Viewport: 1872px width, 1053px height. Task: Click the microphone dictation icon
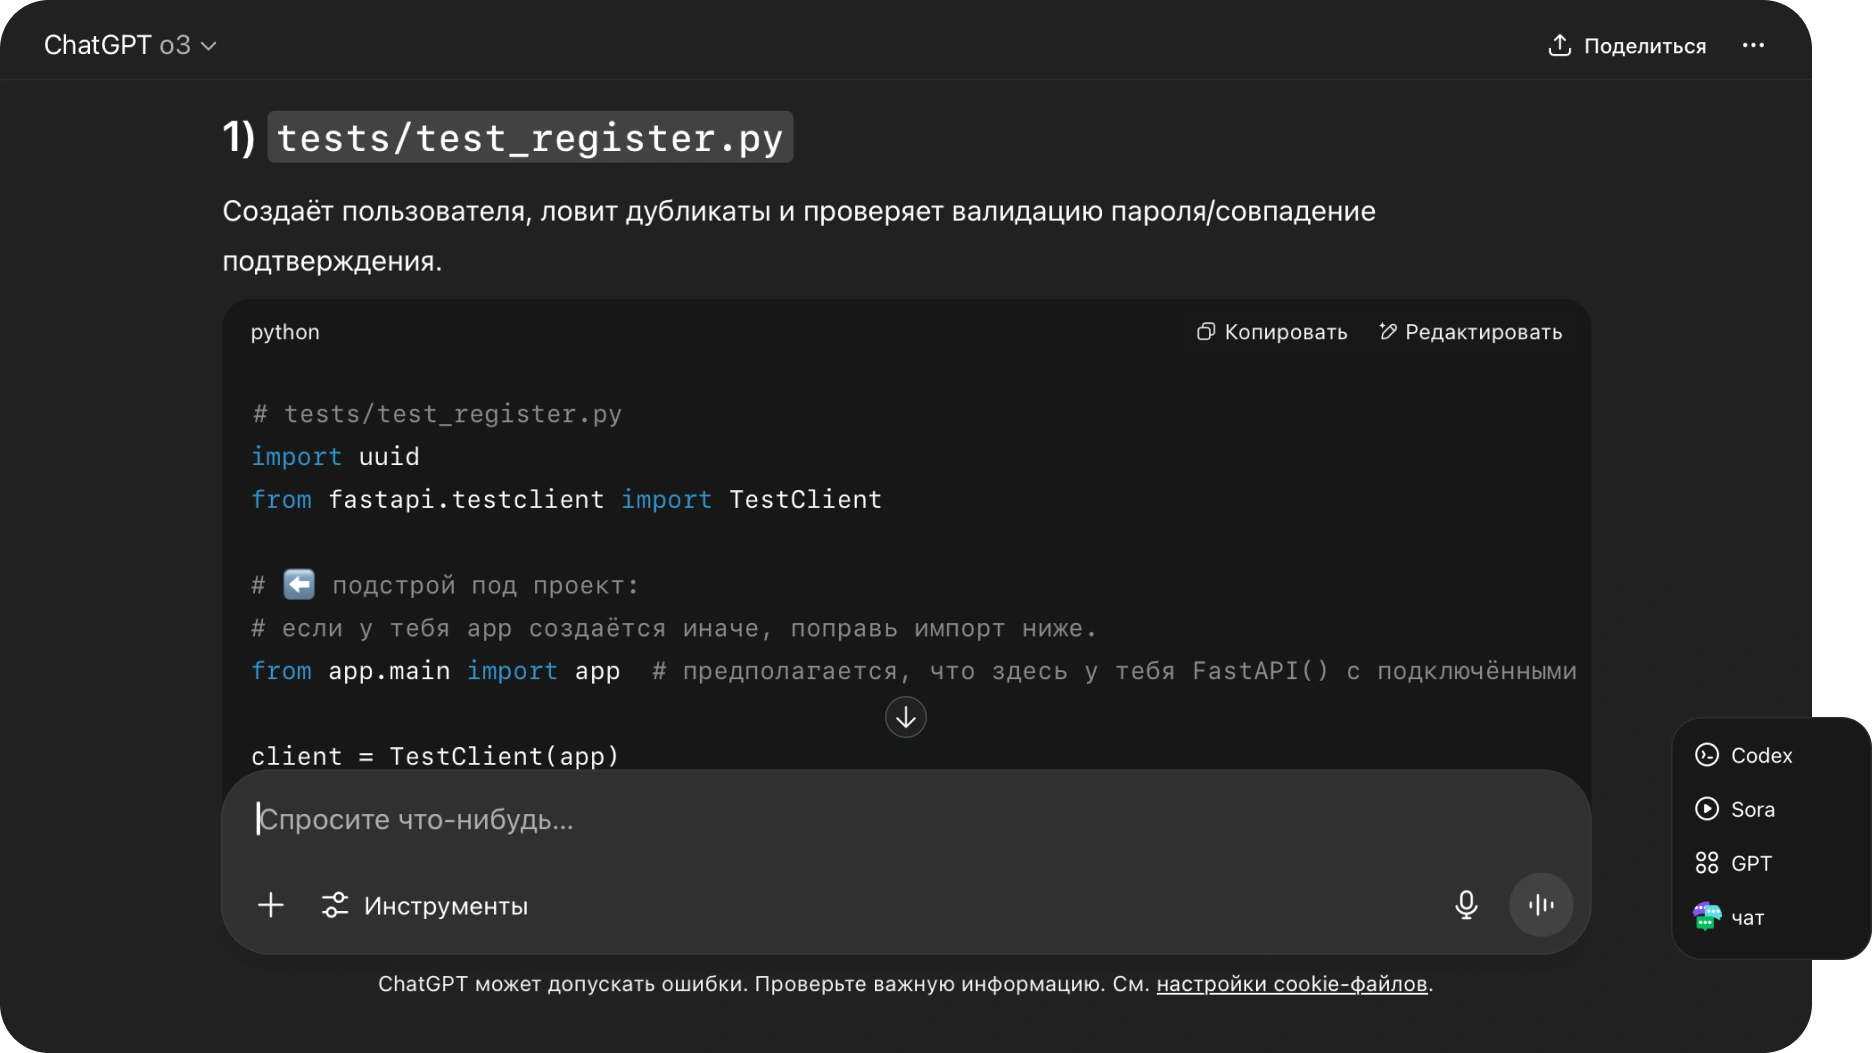[x=1466, y=905]
